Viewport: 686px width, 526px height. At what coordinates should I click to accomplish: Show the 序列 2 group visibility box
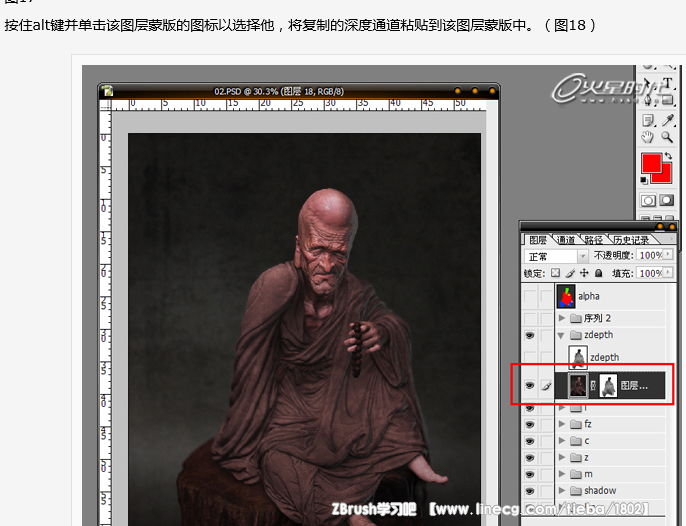click(x=530, y=318)
